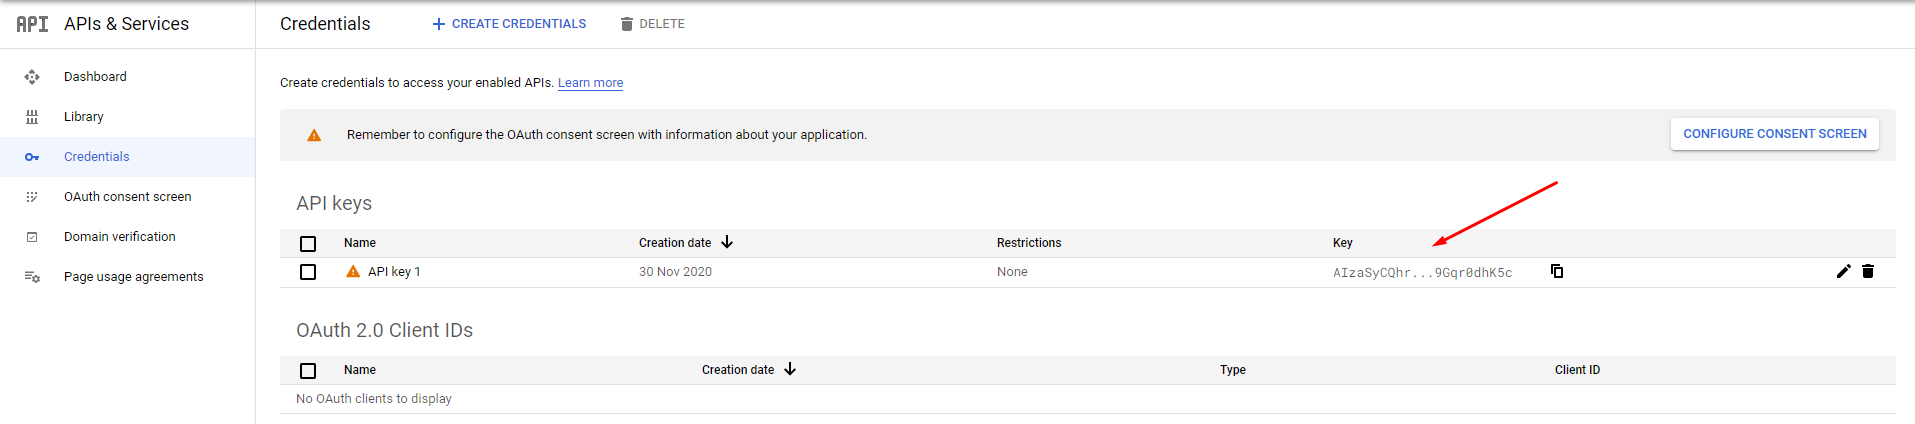1915x424 pixels.
Task: Click the API logo icon in header
Action: click(32, 24)
